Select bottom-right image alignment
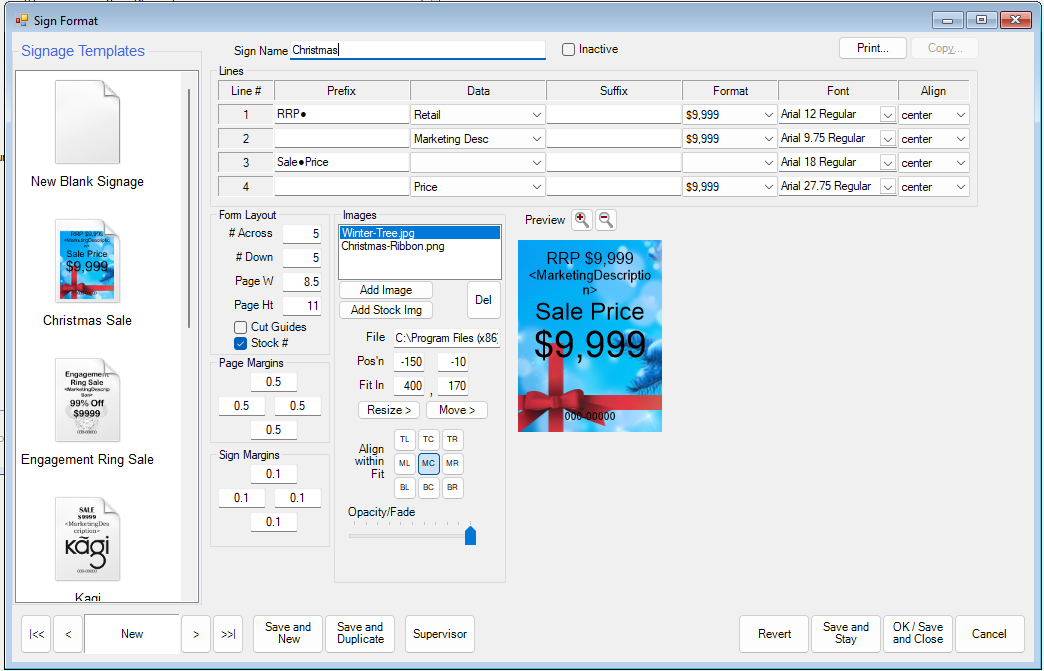Viewport: 1044px width, 671px height. point(452,487)
